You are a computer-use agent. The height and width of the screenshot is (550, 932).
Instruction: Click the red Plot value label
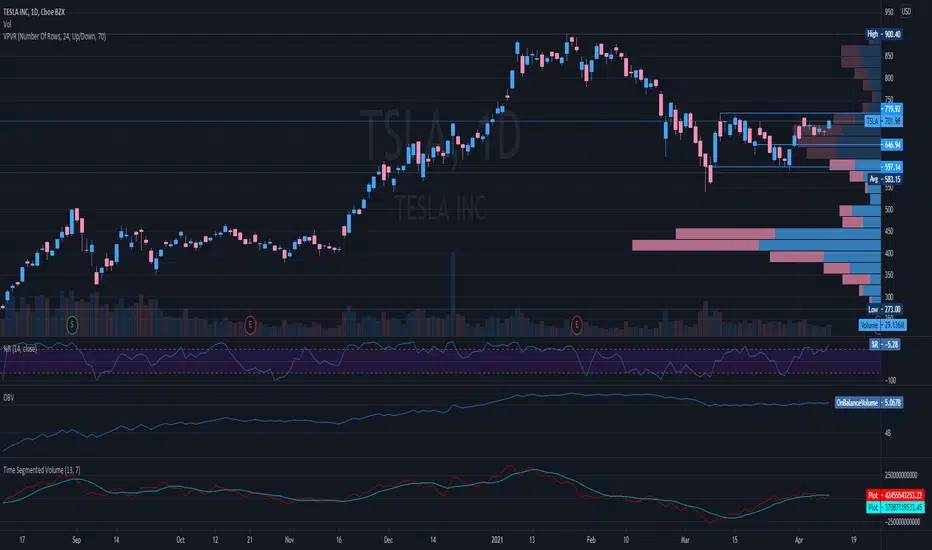point(895,495)
